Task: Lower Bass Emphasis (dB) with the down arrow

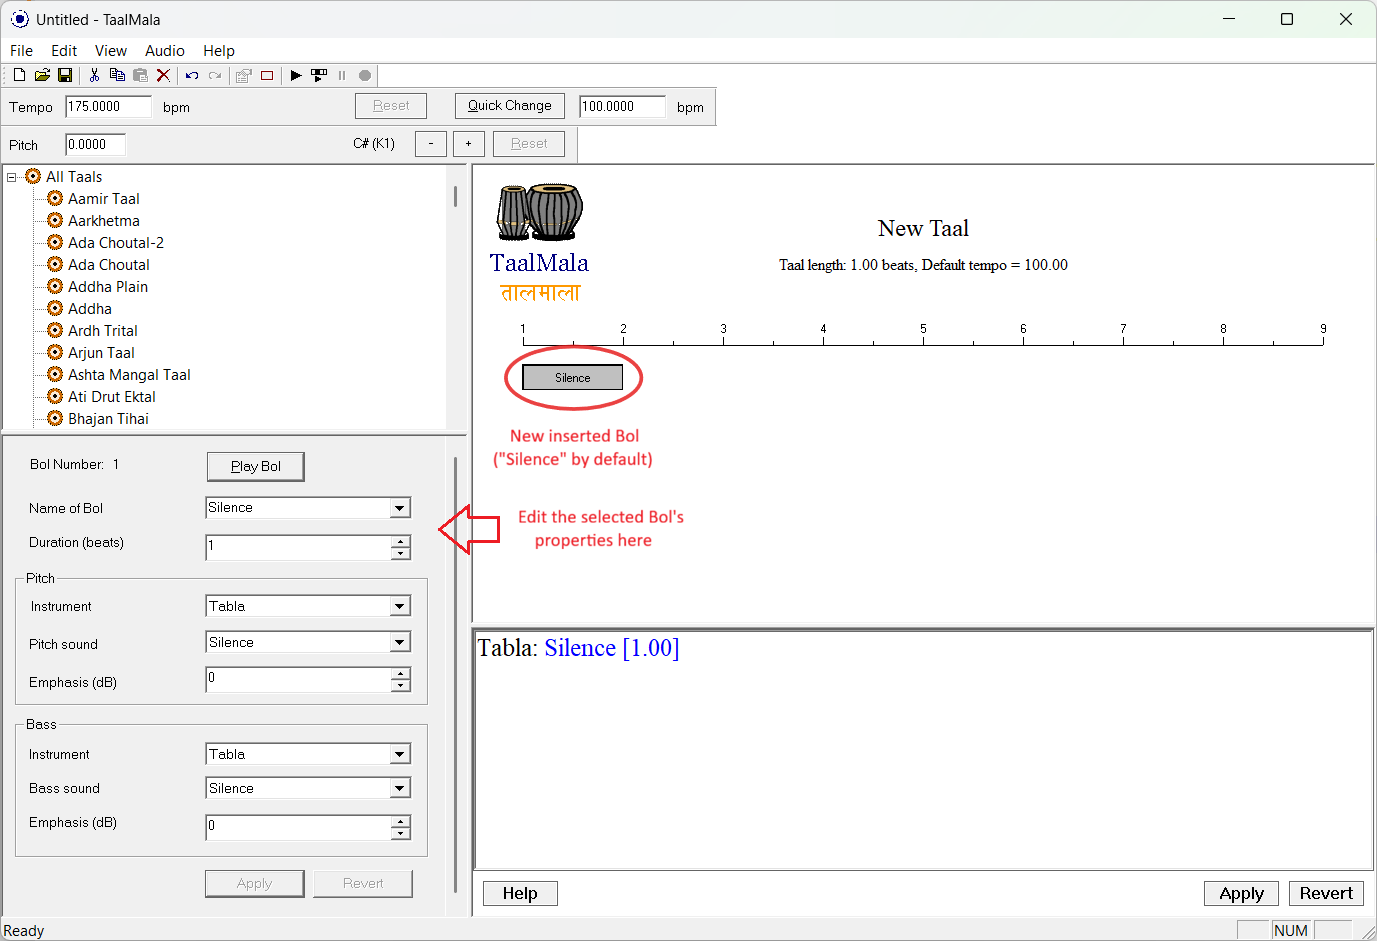Action: tap(400, 833)
